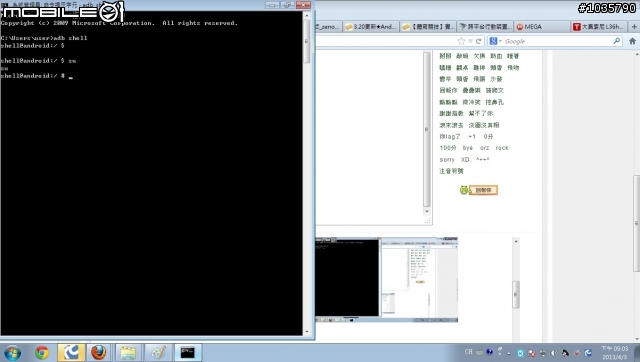Open the Paint icon in the taskbar
Screen dimensions: 640x362
[158, 353]
